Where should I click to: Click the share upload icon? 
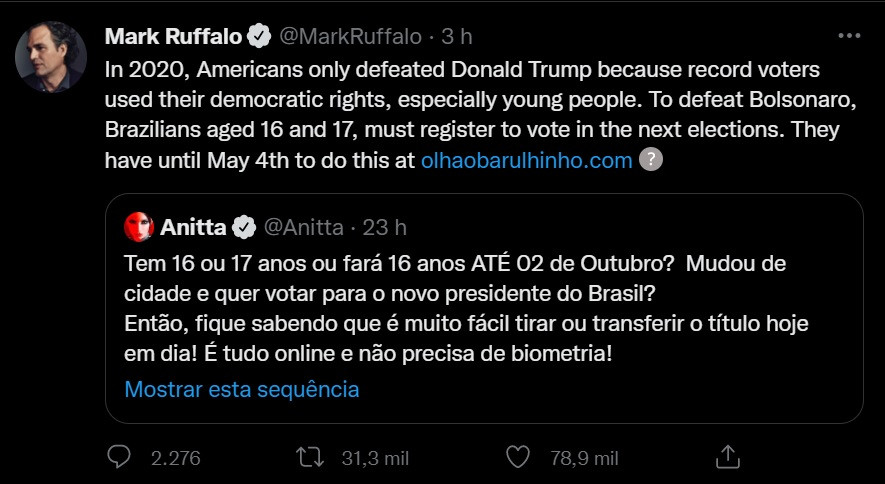pos(729,458)
